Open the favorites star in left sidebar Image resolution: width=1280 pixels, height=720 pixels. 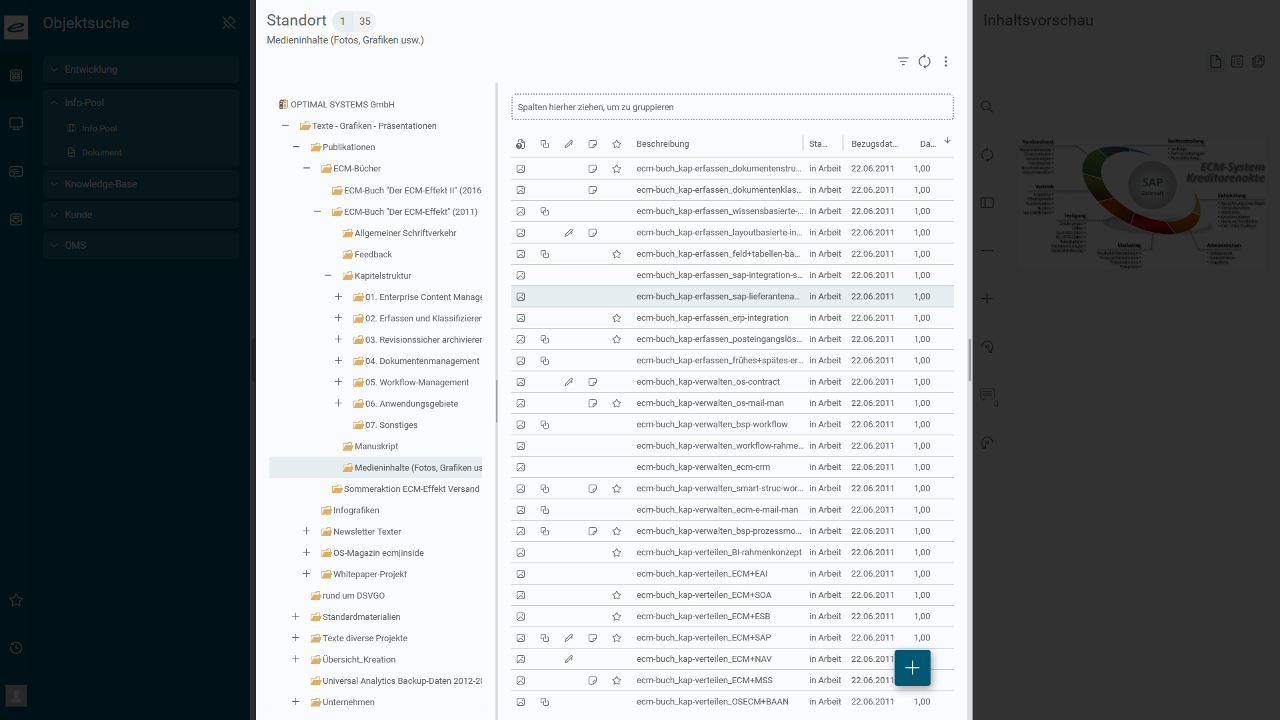(16, 601)
